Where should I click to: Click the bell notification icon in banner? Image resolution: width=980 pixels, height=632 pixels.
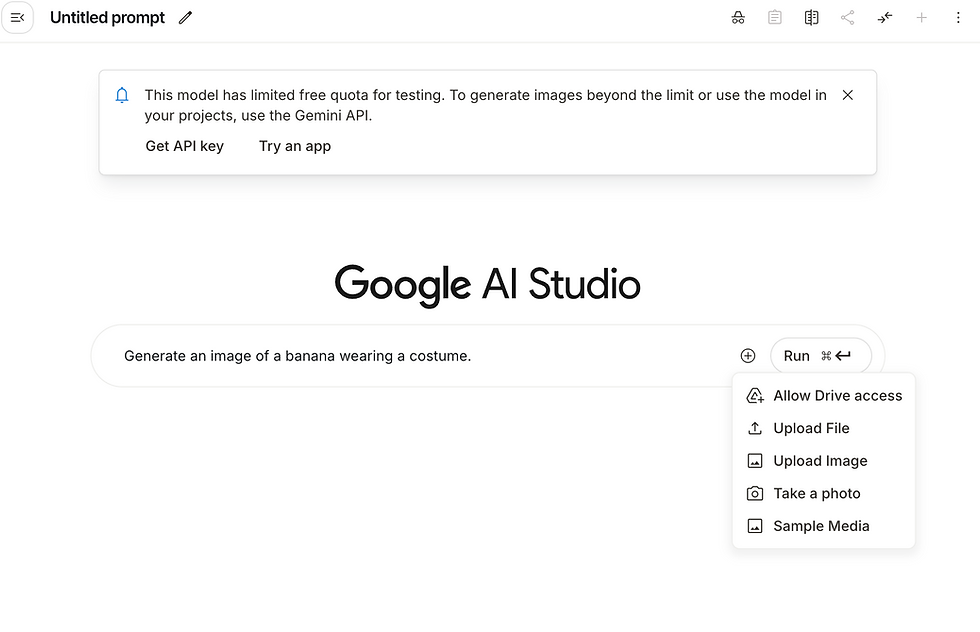[x=122, y=95]
